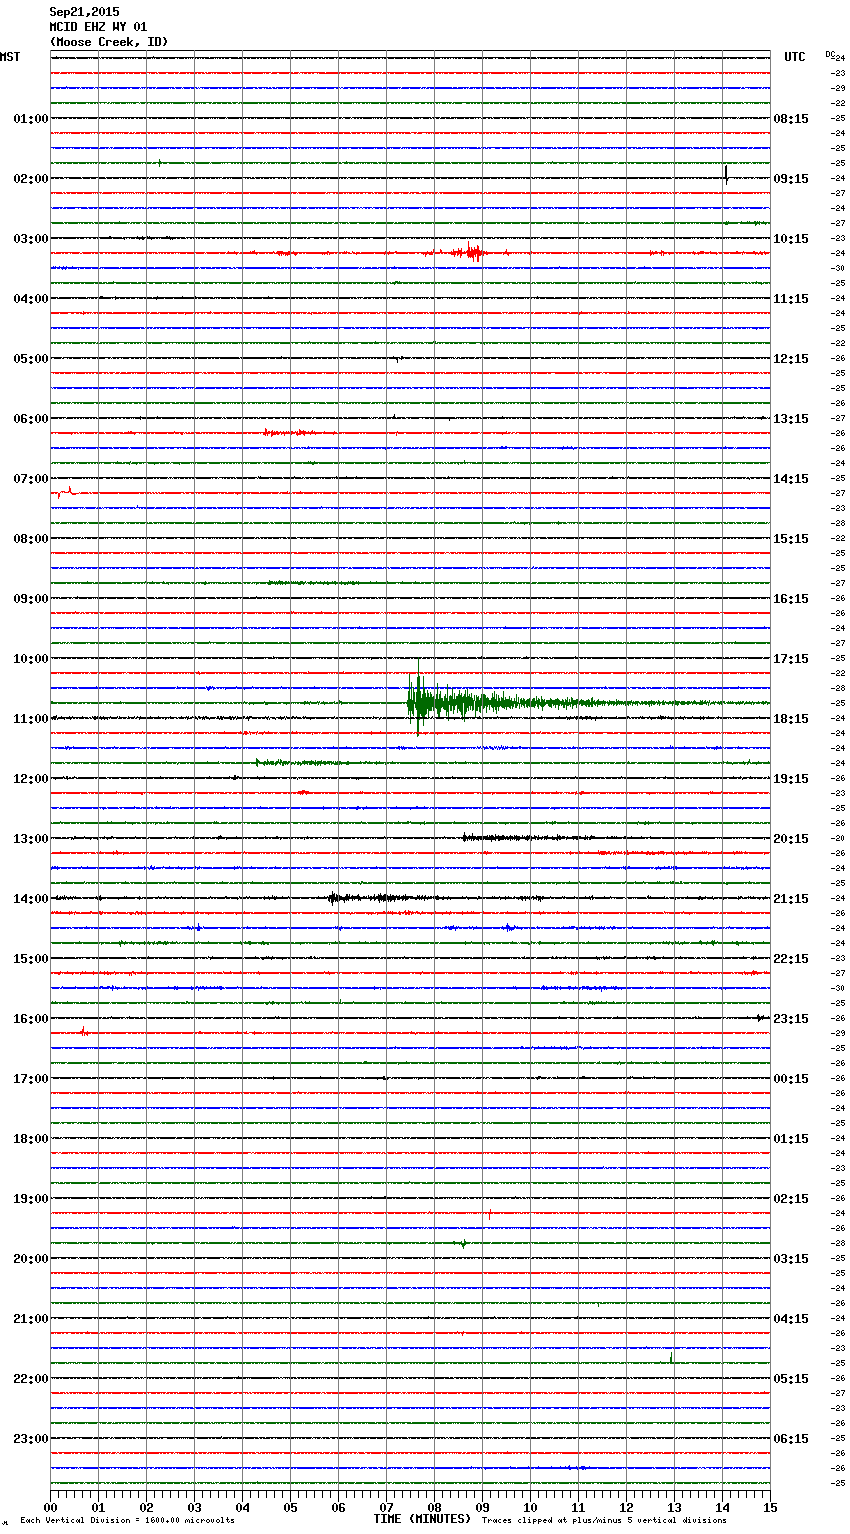Screen dimensions: 850x1534
Task: Click the black spike on the 02:00 MST trace
Action: point(726,175)
